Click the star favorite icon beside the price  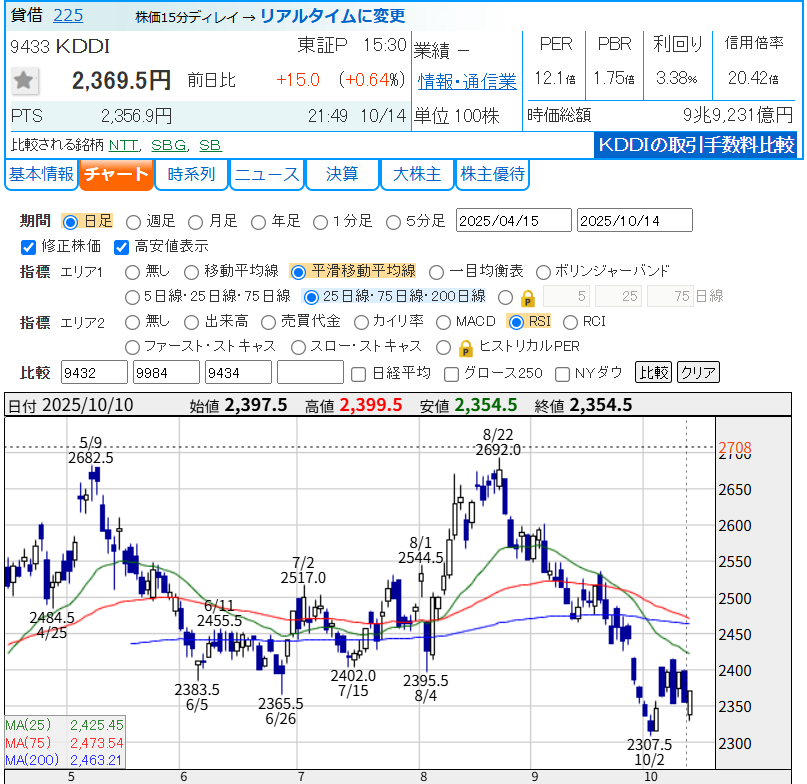pyautogui.click(x=25, y=80)
